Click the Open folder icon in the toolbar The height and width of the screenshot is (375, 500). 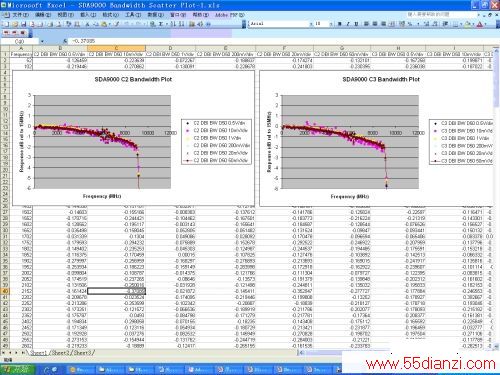pyautogui.click(x=15, y=24)
